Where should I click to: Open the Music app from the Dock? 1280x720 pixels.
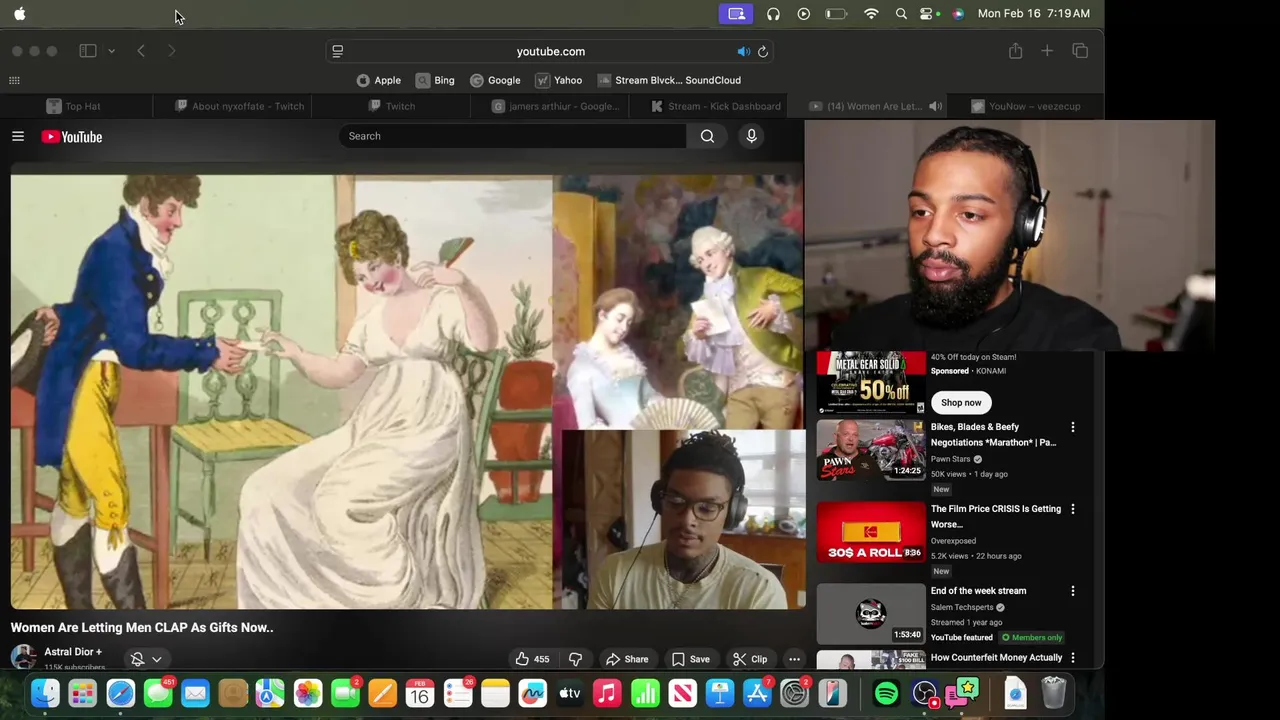tap(607, 693)
